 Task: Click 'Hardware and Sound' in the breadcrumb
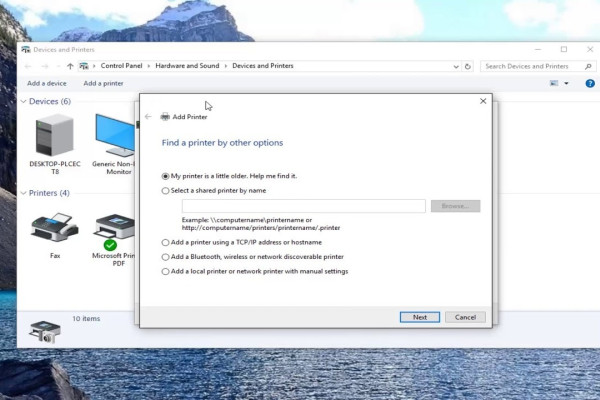tap(188, 66)
